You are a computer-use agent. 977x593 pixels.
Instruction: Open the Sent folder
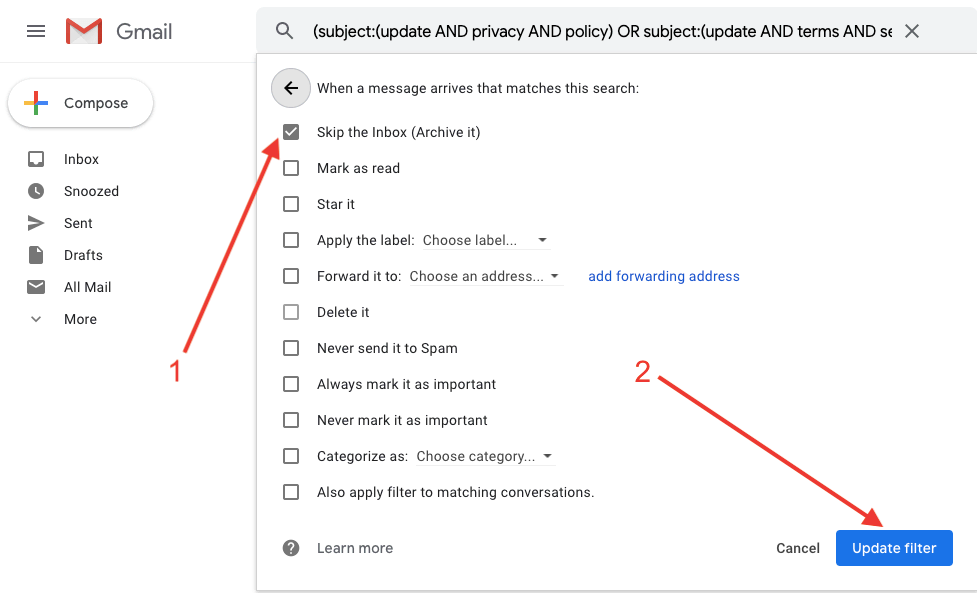pyautogui.click(x=78, y=223)
